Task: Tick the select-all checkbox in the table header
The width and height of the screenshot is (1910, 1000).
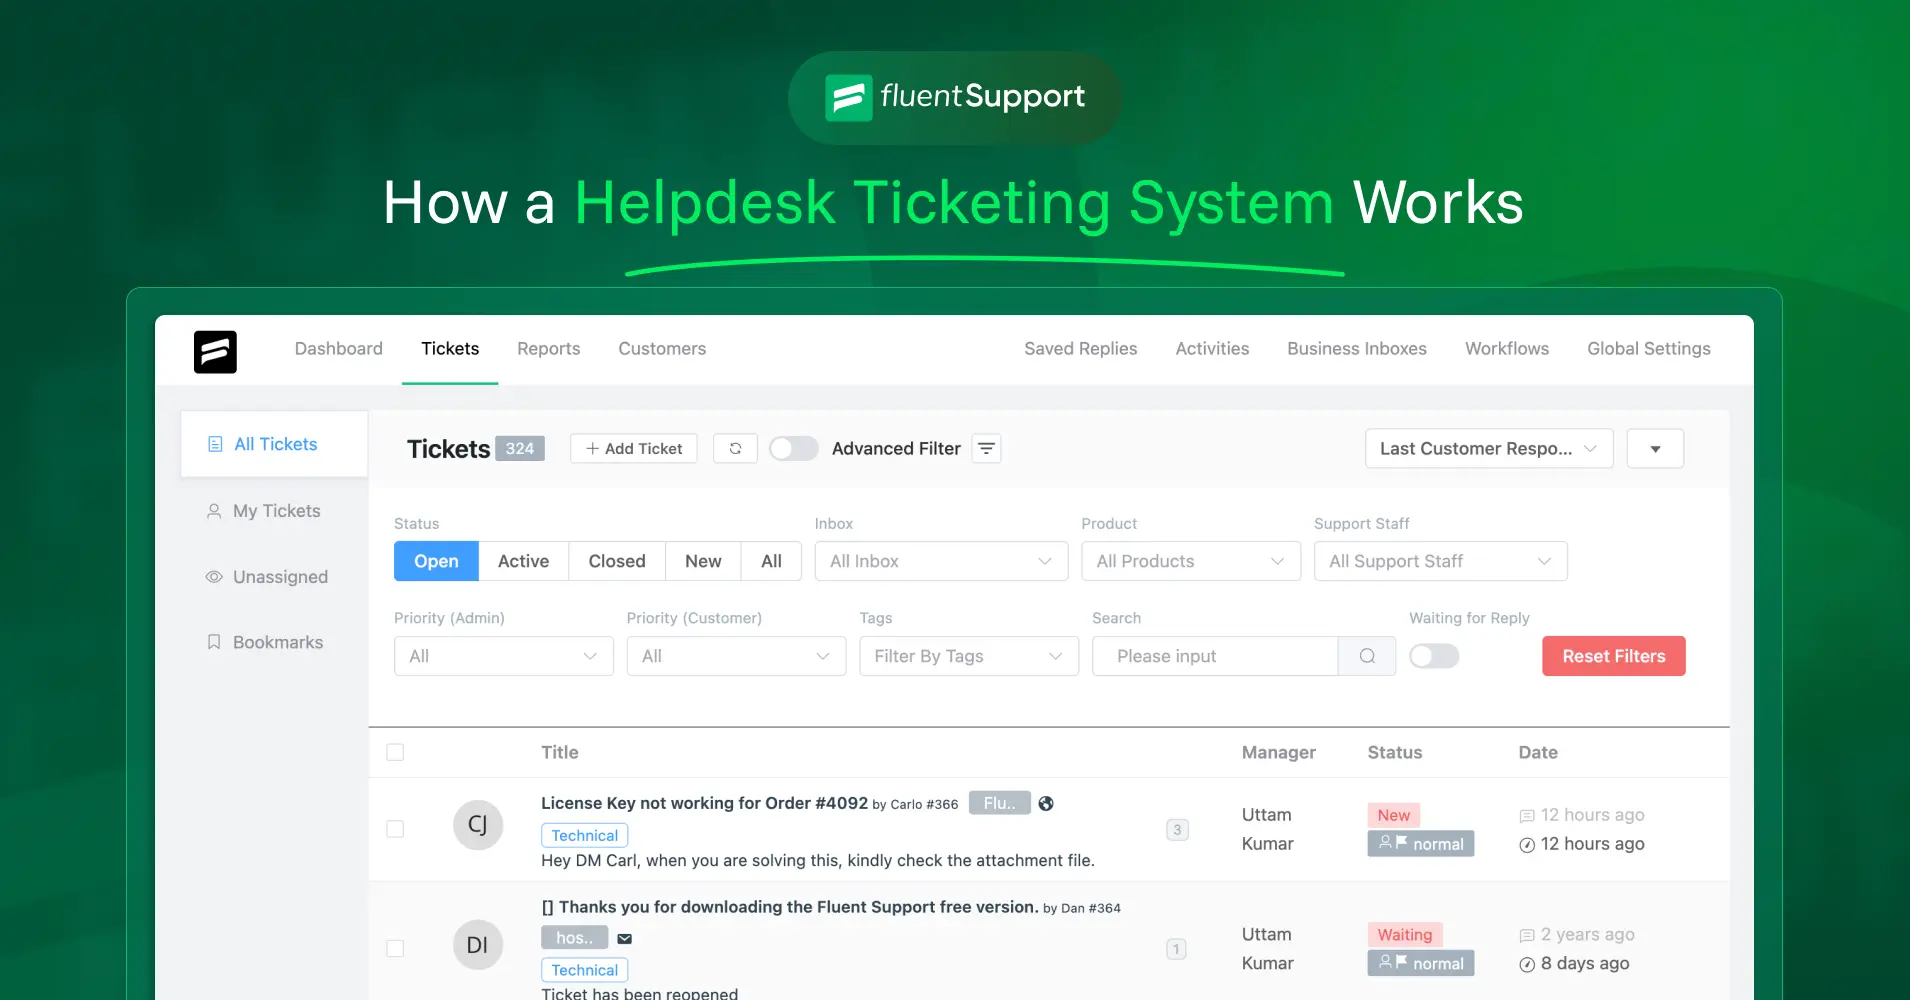Action: 395,752
